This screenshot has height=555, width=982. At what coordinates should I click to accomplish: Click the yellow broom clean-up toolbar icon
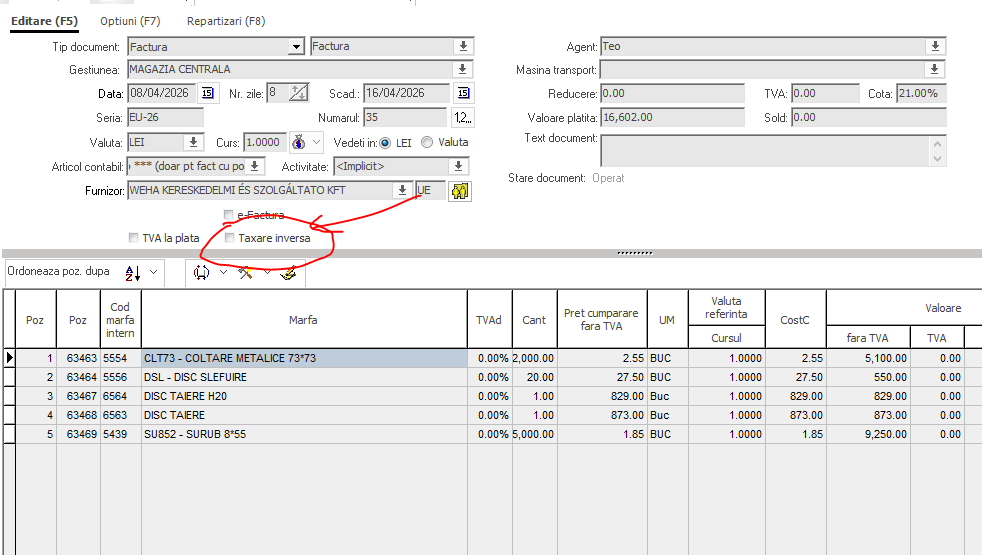(x=288, y=272)
